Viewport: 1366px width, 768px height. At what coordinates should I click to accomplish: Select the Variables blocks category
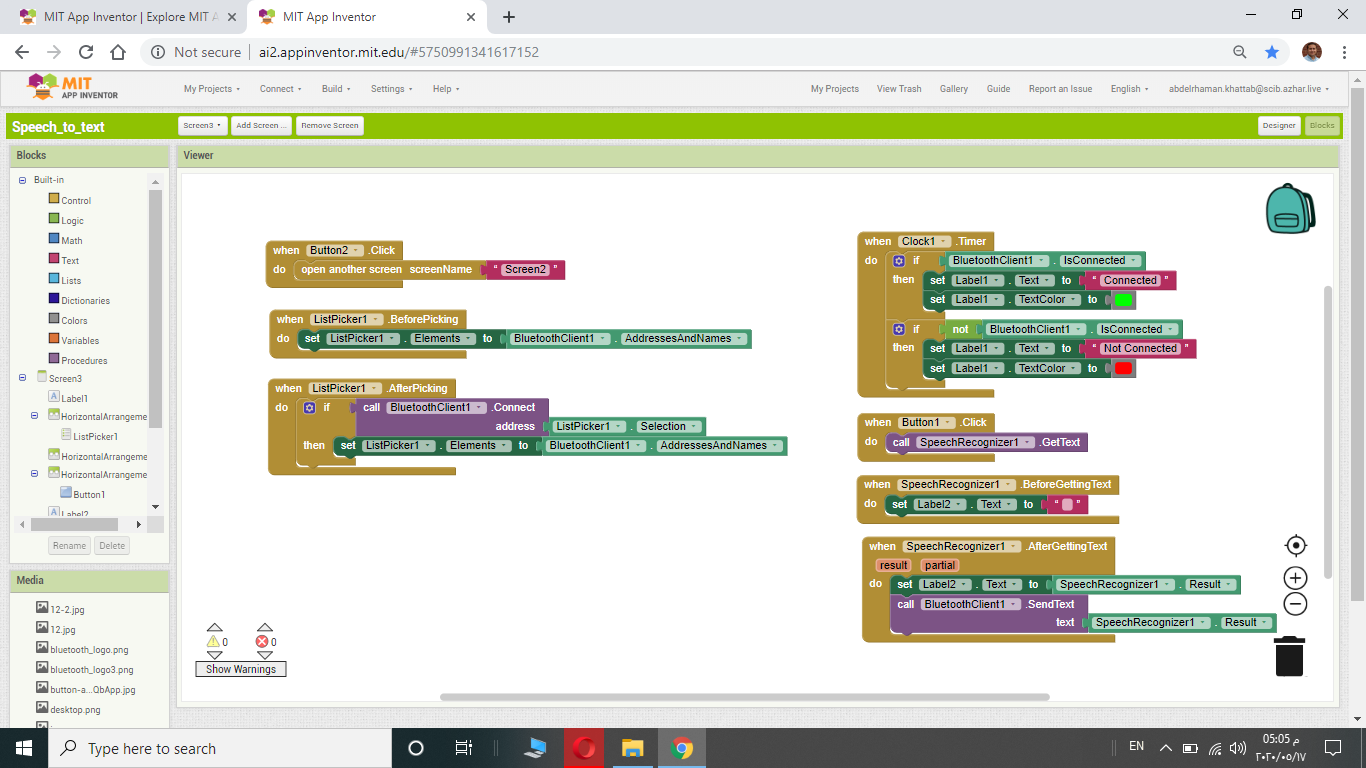tap(80, 340)
